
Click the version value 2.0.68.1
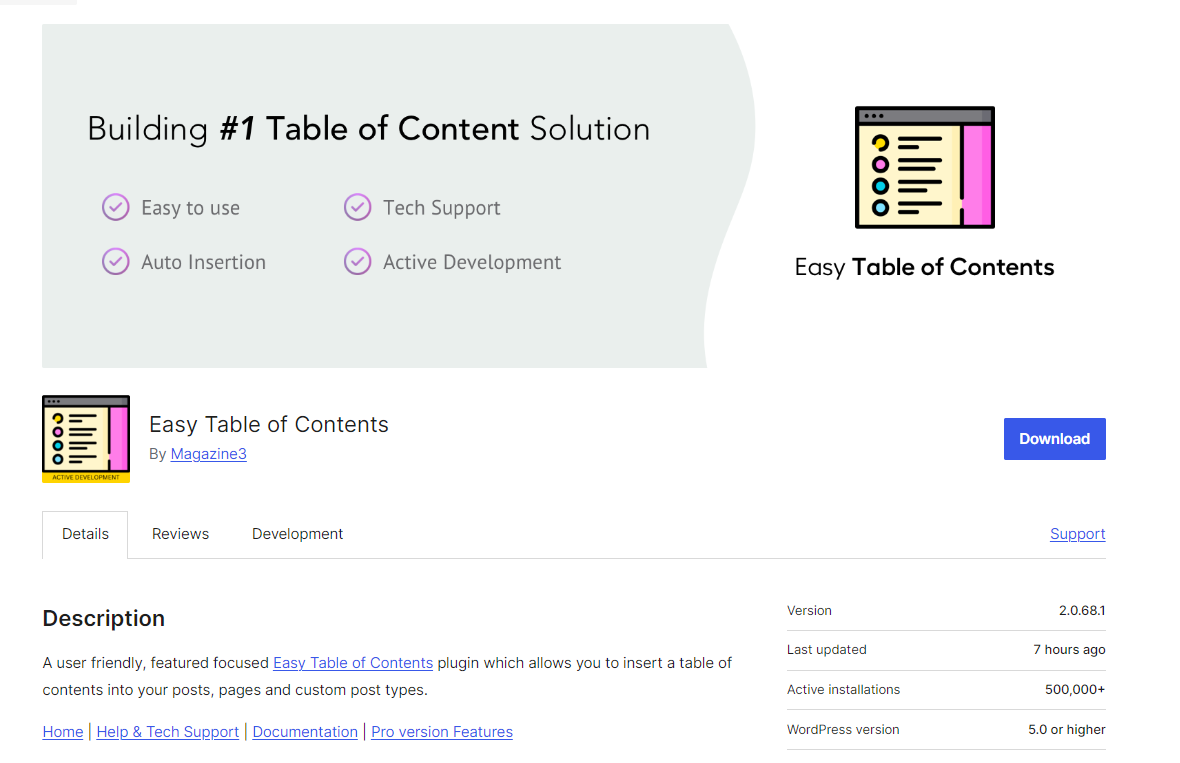point(1082,610)
